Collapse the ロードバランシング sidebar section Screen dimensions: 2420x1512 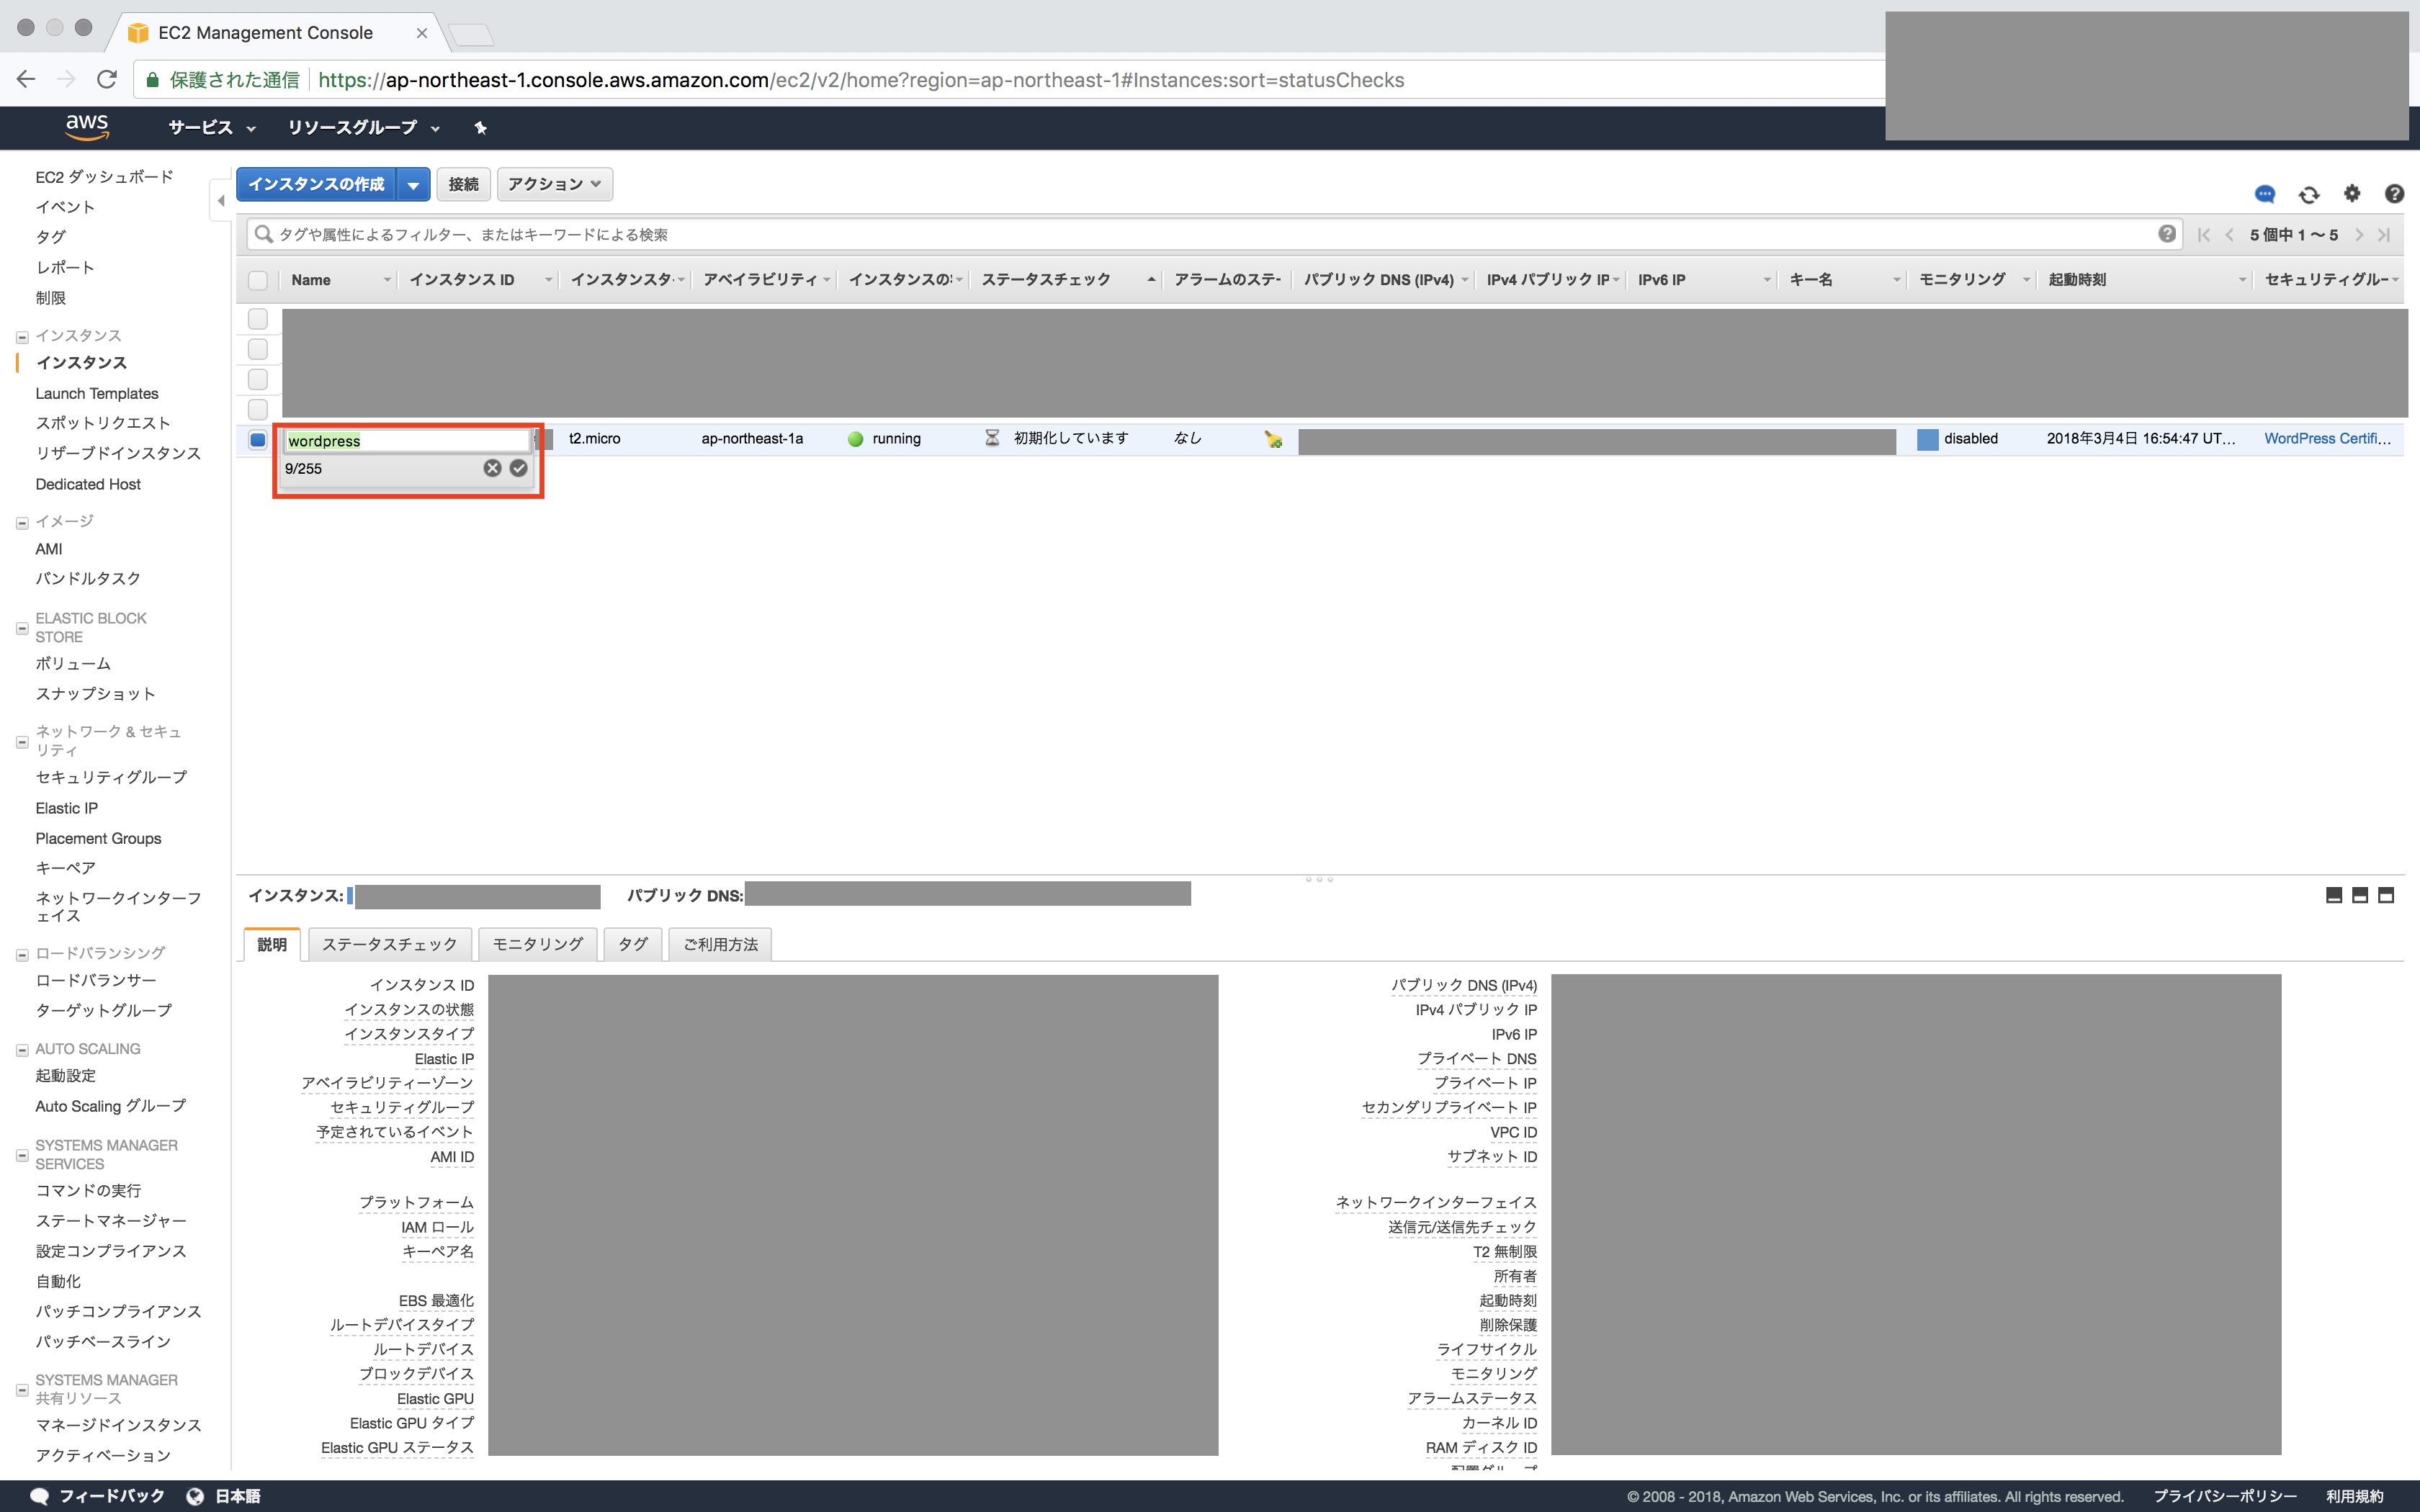(22, 955)
